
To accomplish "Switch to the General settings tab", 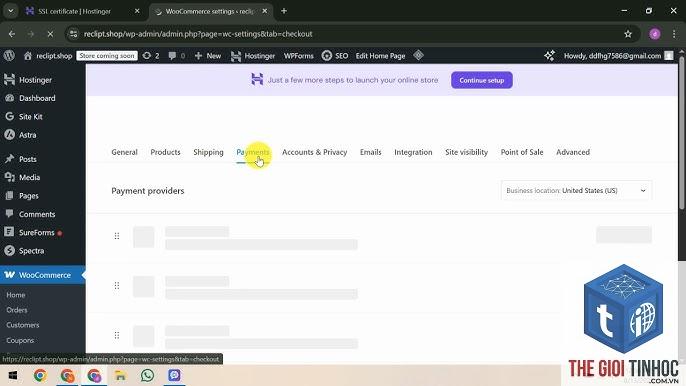I will tap(124, 152).
